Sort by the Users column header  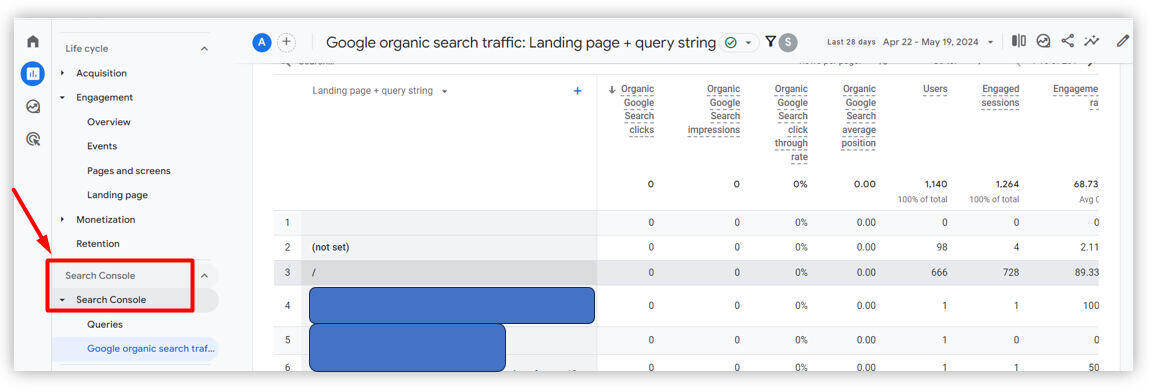point(935,89)
